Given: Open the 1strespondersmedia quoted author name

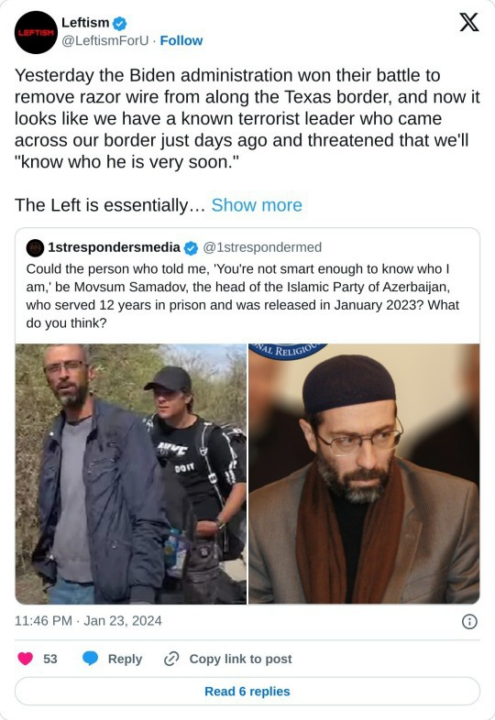Looking at the screenshot, I should click(x=114, y=248).
